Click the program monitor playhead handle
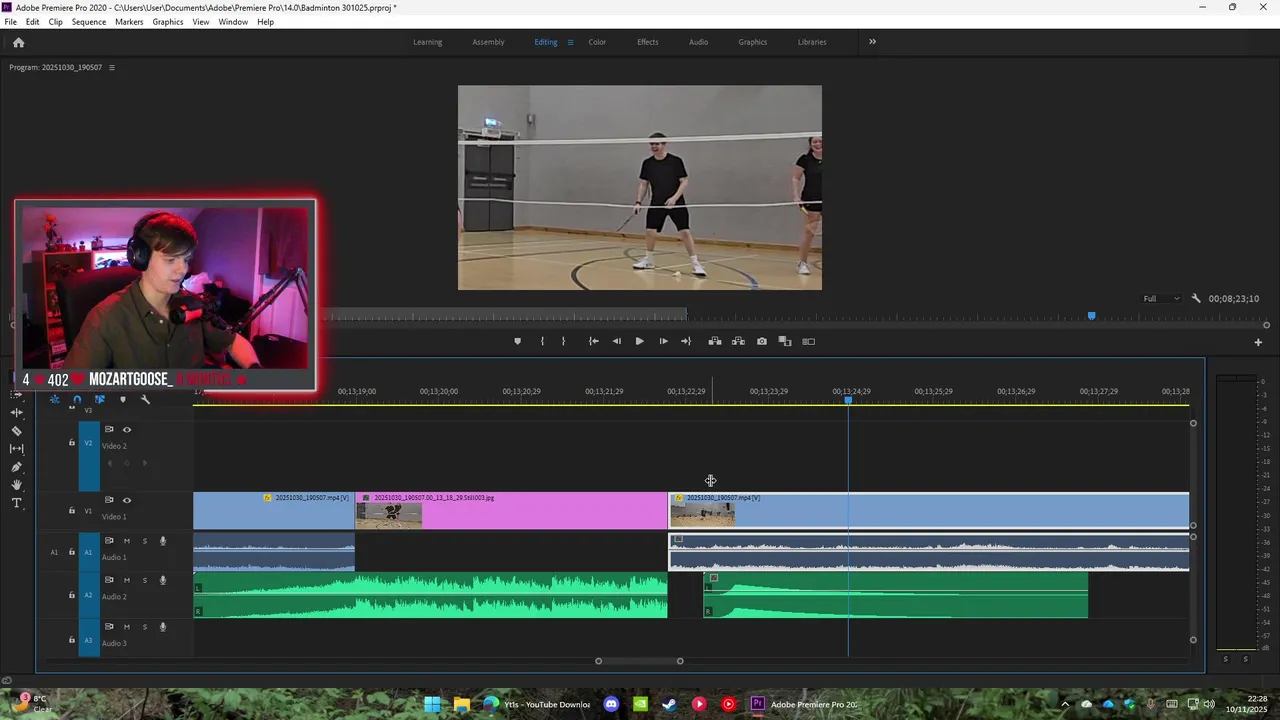The width and height of the screenshot is (1280, 720). pos(1091,316)
